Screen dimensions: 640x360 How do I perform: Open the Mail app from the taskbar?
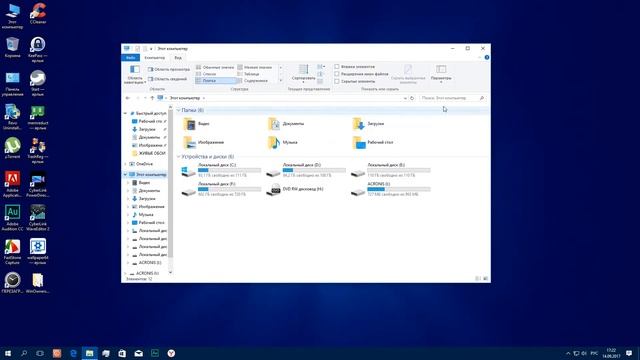click(139, 353)
